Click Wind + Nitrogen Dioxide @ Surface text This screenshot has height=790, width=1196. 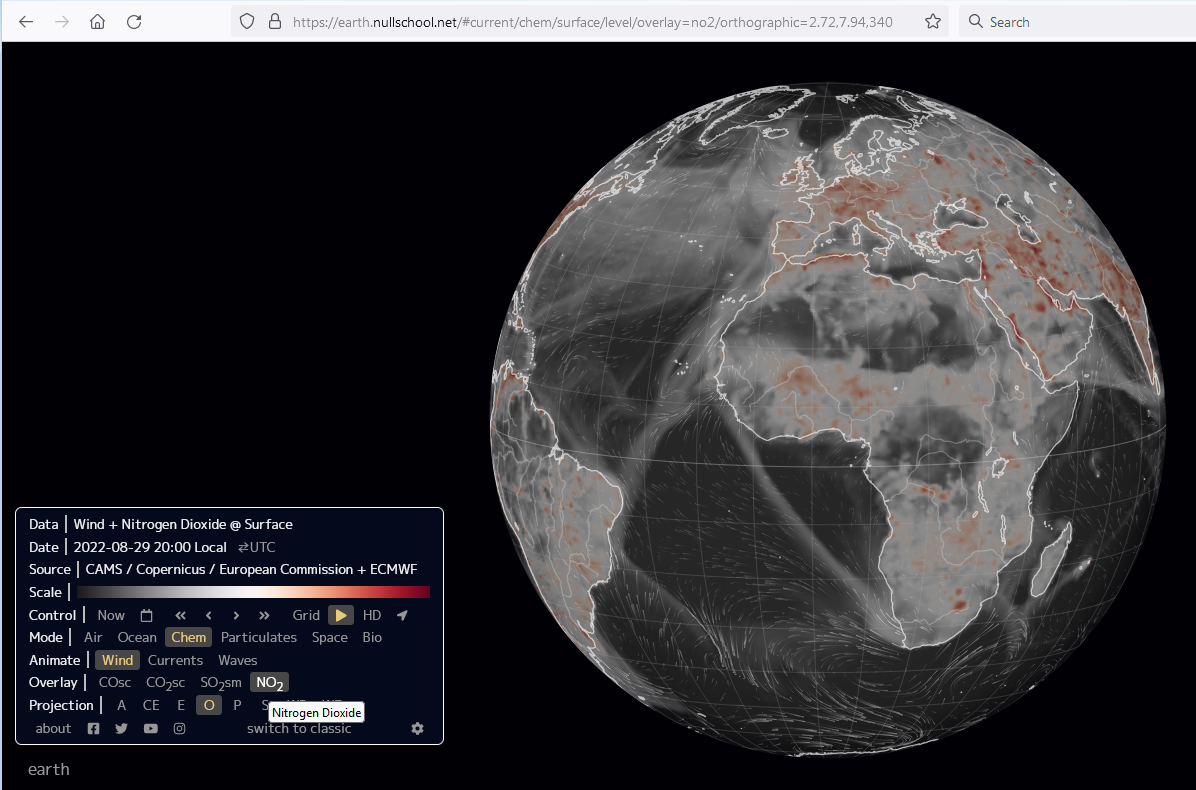coord(183,525)
